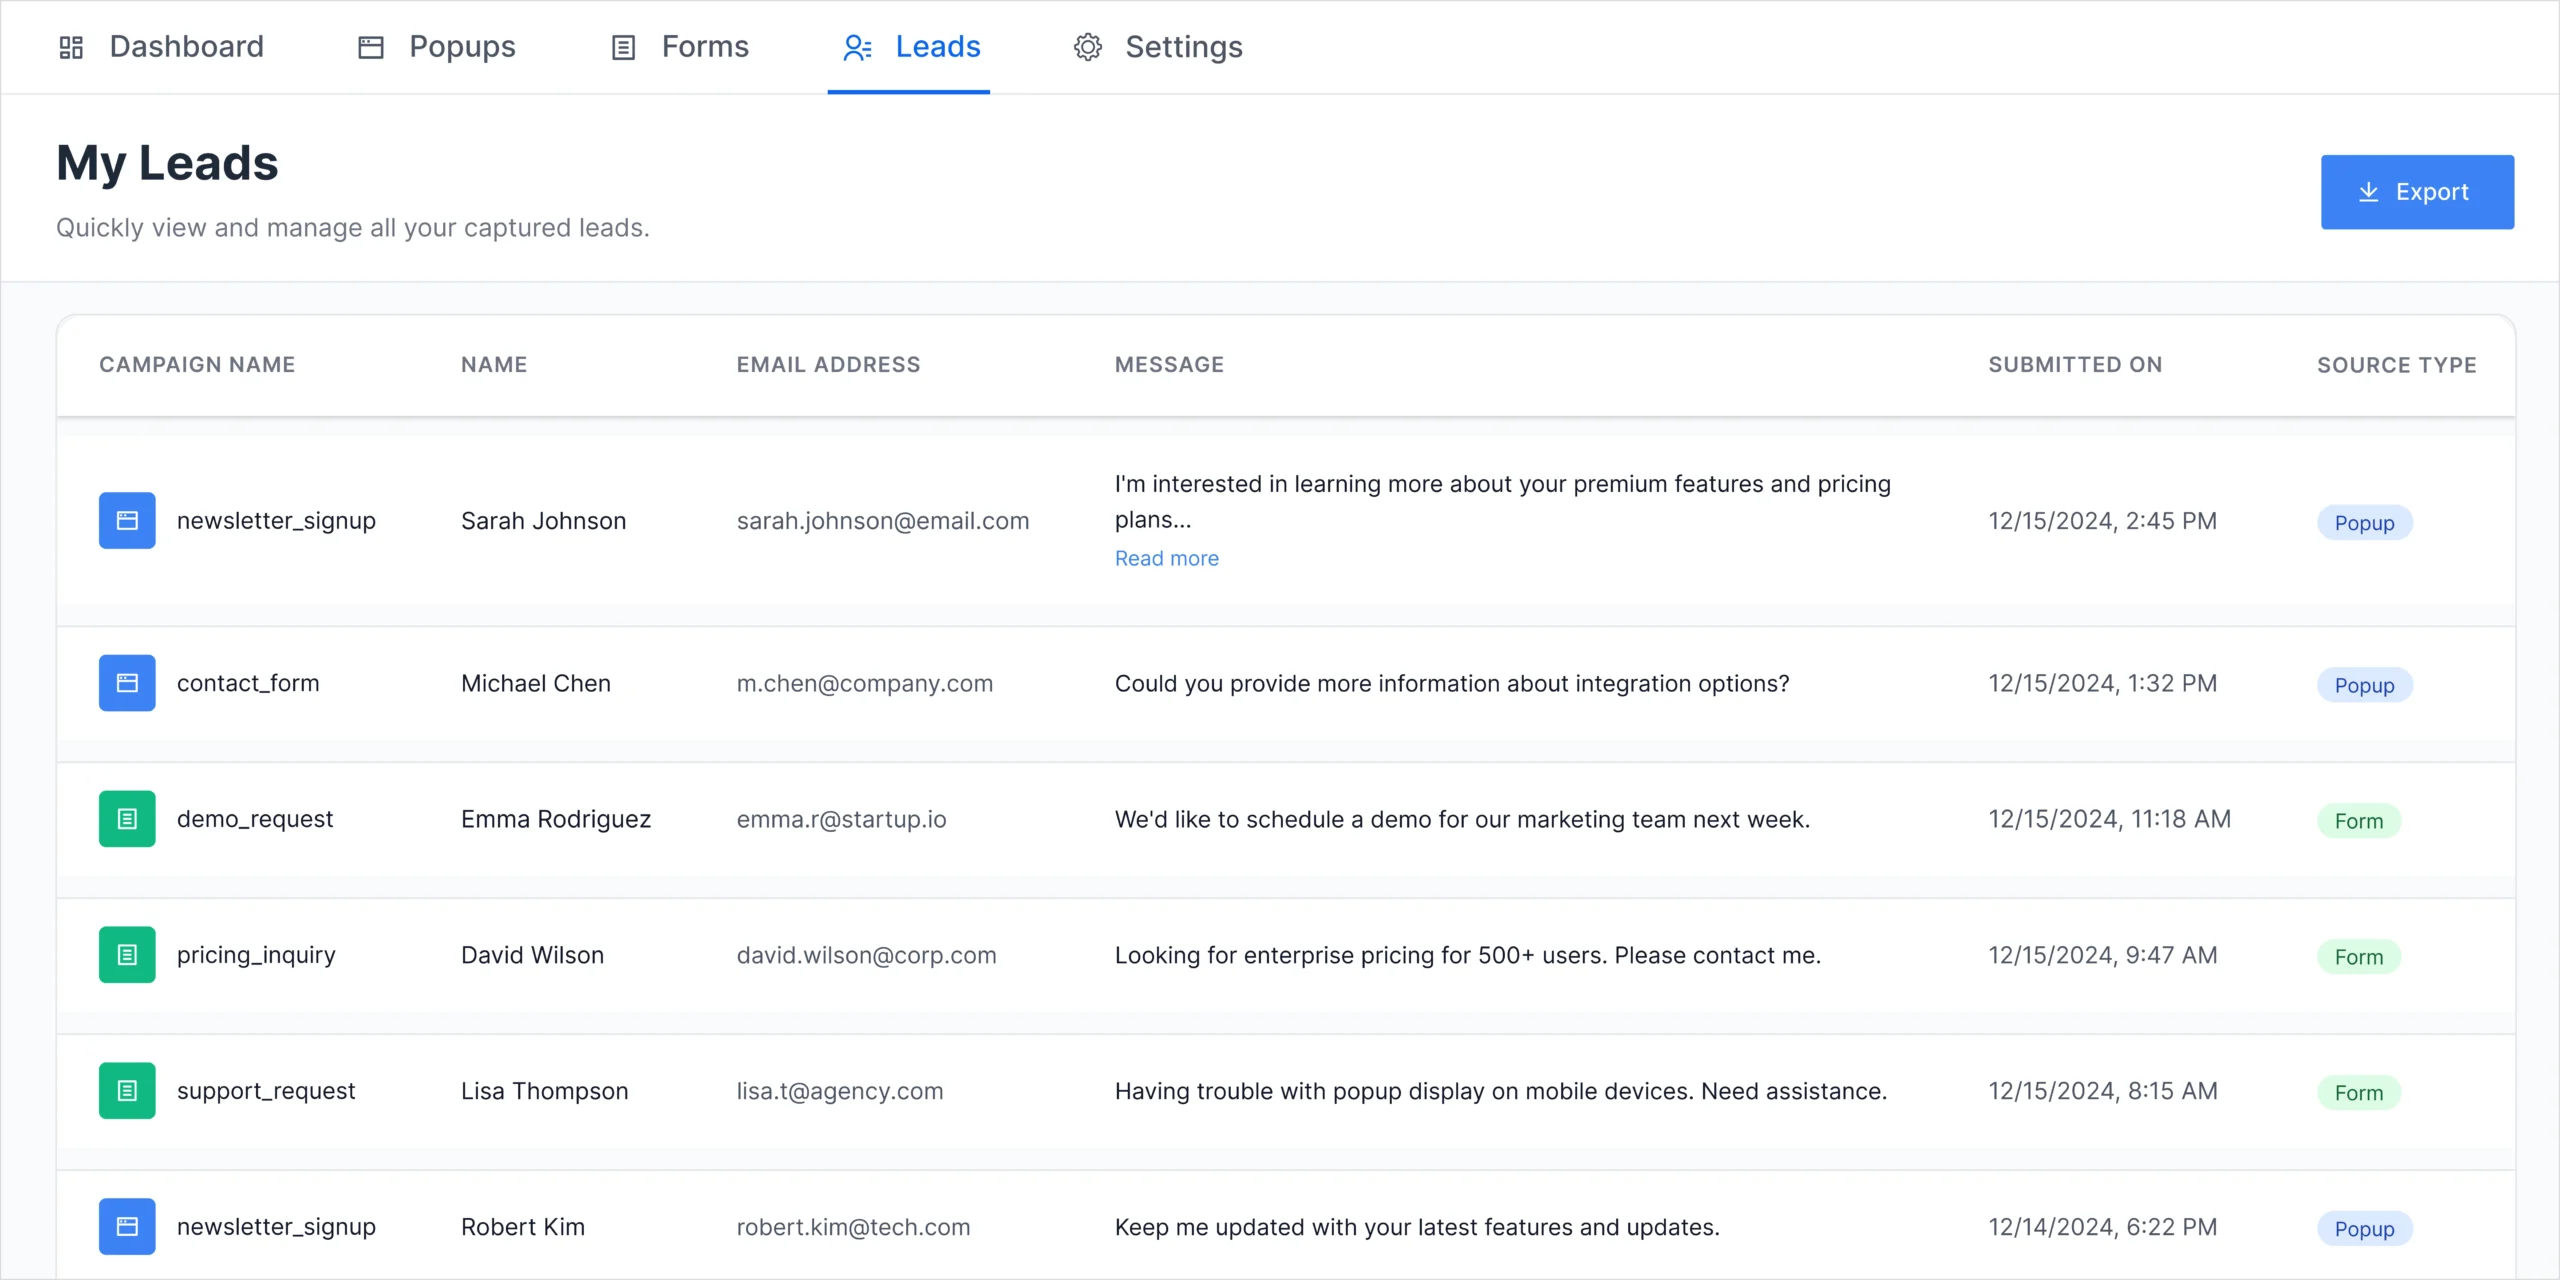Click Form badge in David Wilson row
The height and width of the screenshot is (1280, 2560).
[x=2359, y=957]
